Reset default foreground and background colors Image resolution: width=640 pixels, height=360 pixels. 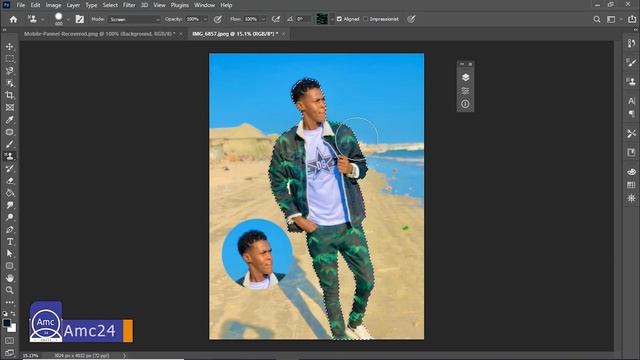(5, 313)
